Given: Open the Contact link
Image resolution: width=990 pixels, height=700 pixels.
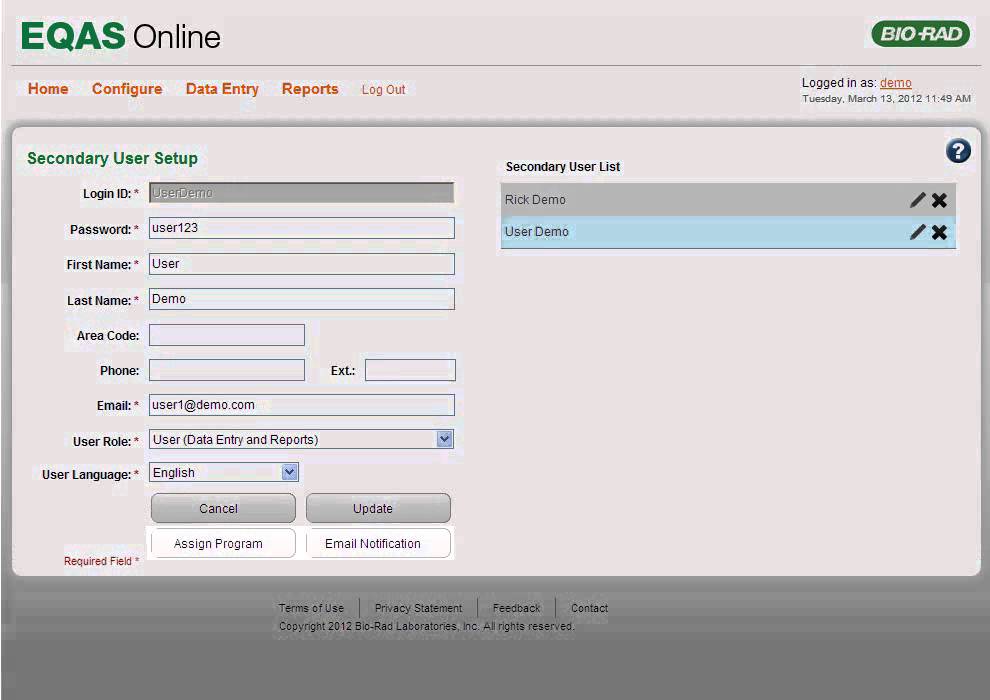Looking at the screenshot, I should tap(590, 608).
